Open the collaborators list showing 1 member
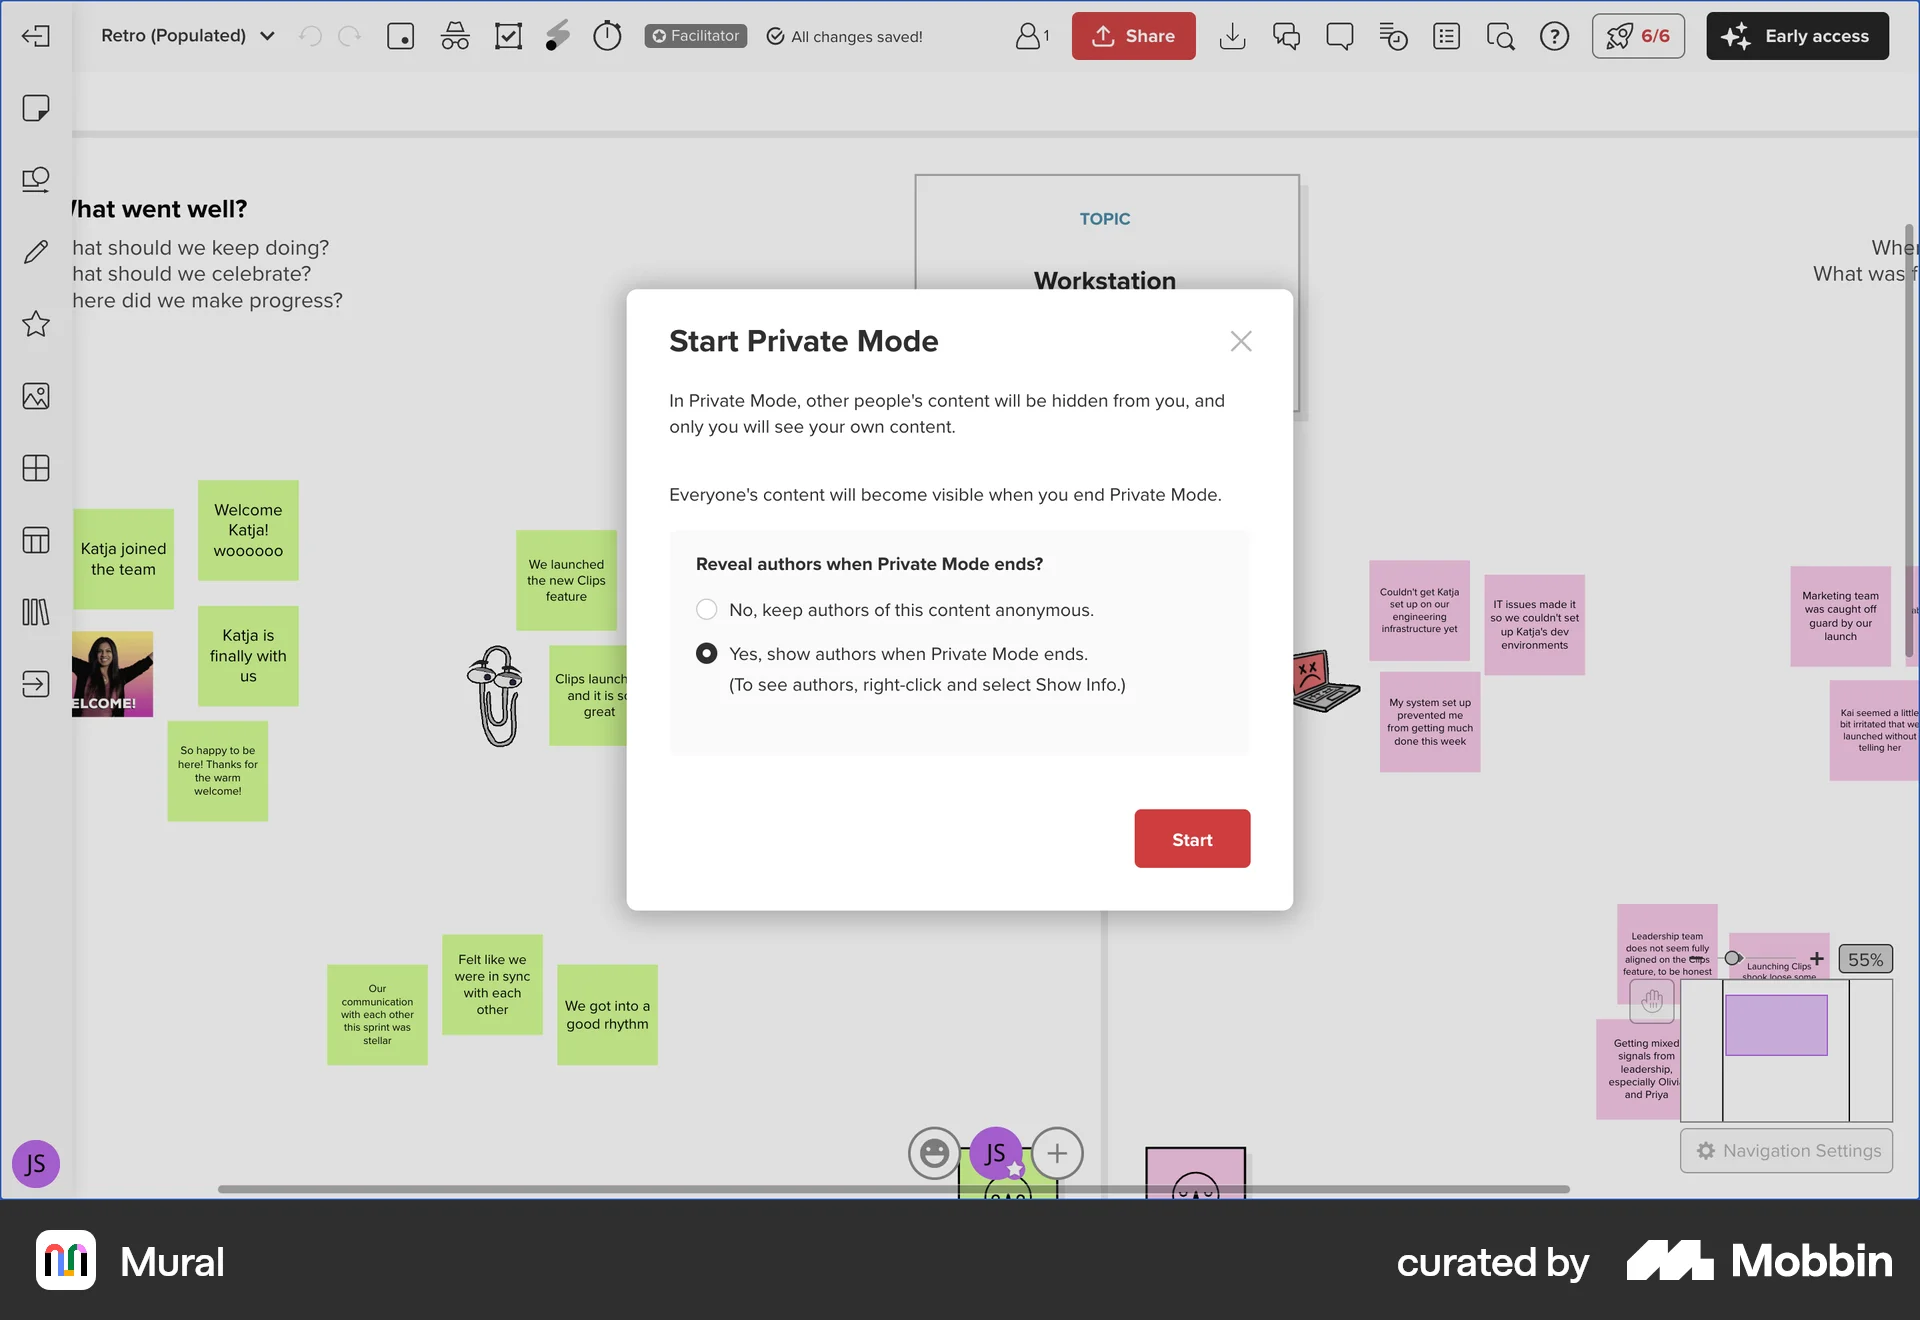Image resolution: width=1920 pixels, height=1320 pixels. pyautogui.click(x=1032, y=35)
